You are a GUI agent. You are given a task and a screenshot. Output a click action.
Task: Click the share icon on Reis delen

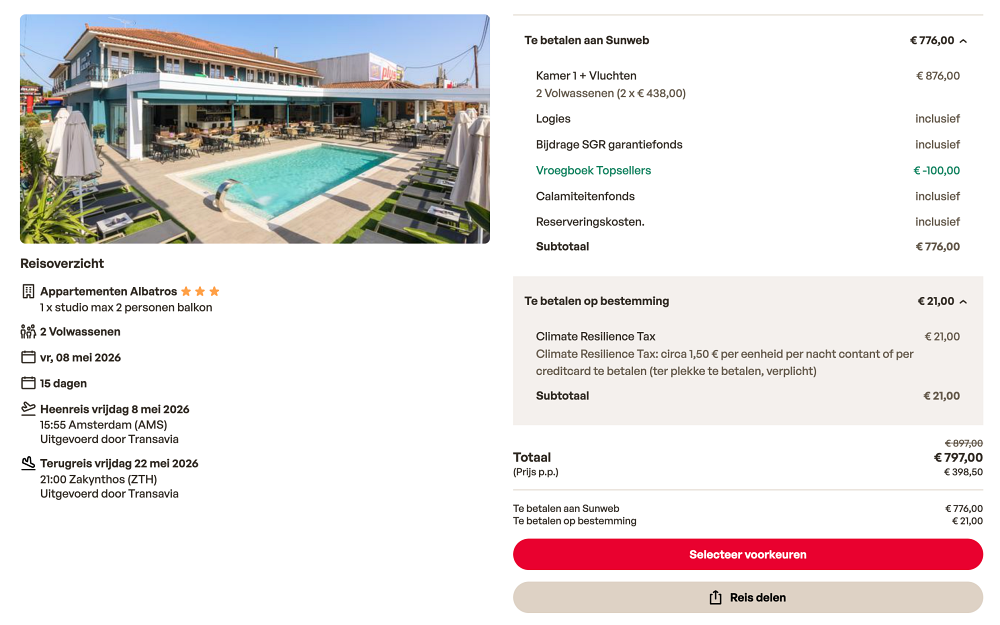tap(715, 598)
